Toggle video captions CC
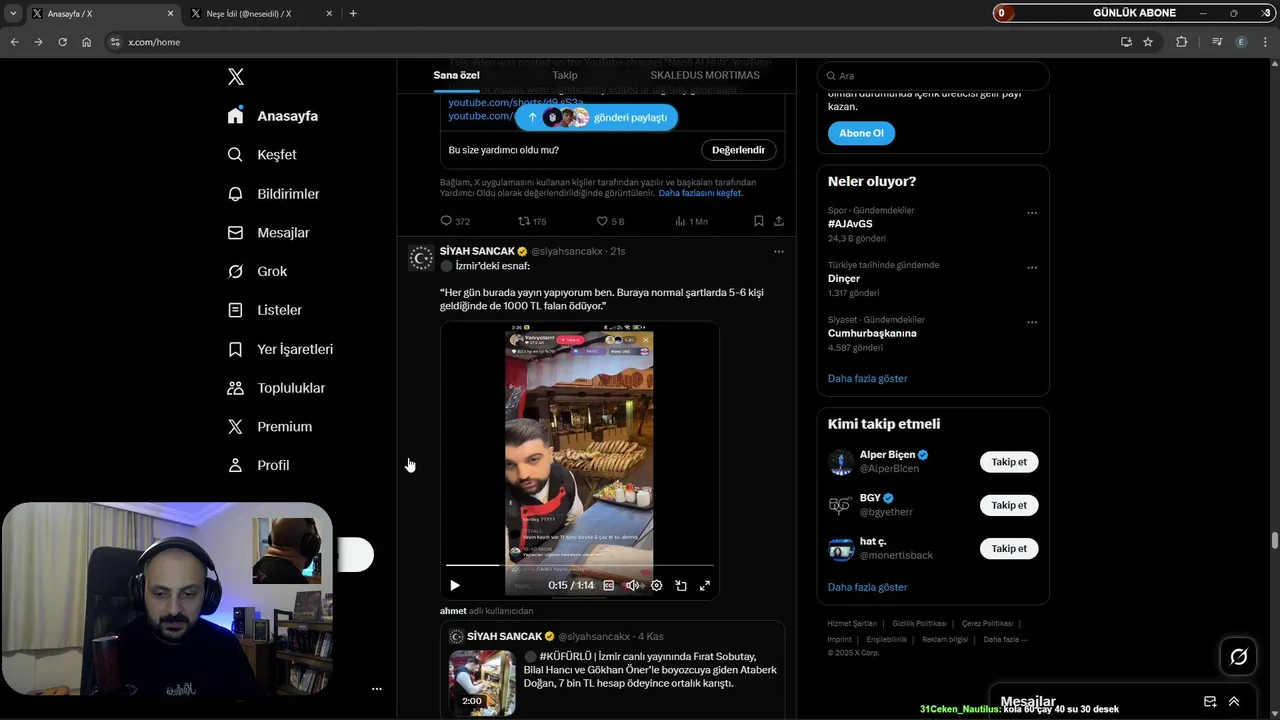The height and width of the screenshot is (720, 1280). point(608,586)
